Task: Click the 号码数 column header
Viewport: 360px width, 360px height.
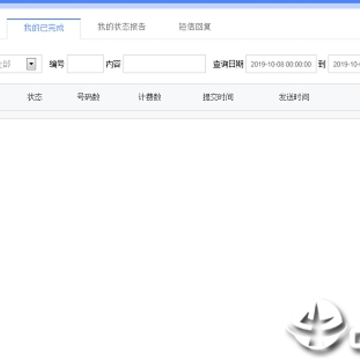Action: 88,97
